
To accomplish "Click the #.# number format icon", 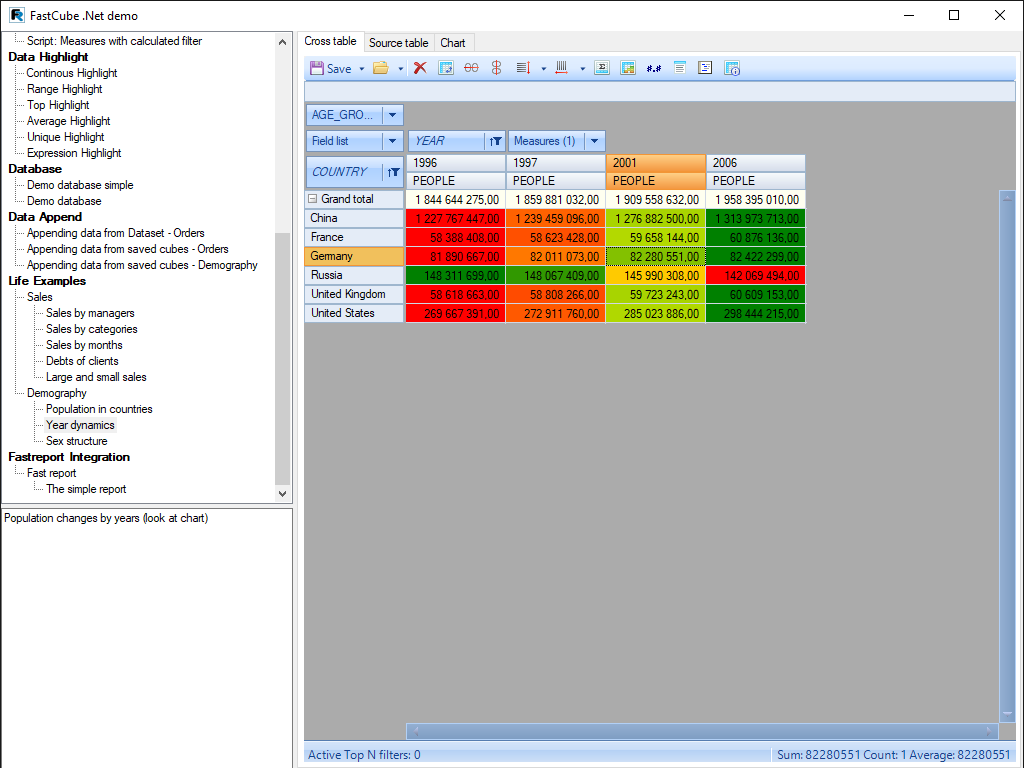I will [x=654, y=68].
